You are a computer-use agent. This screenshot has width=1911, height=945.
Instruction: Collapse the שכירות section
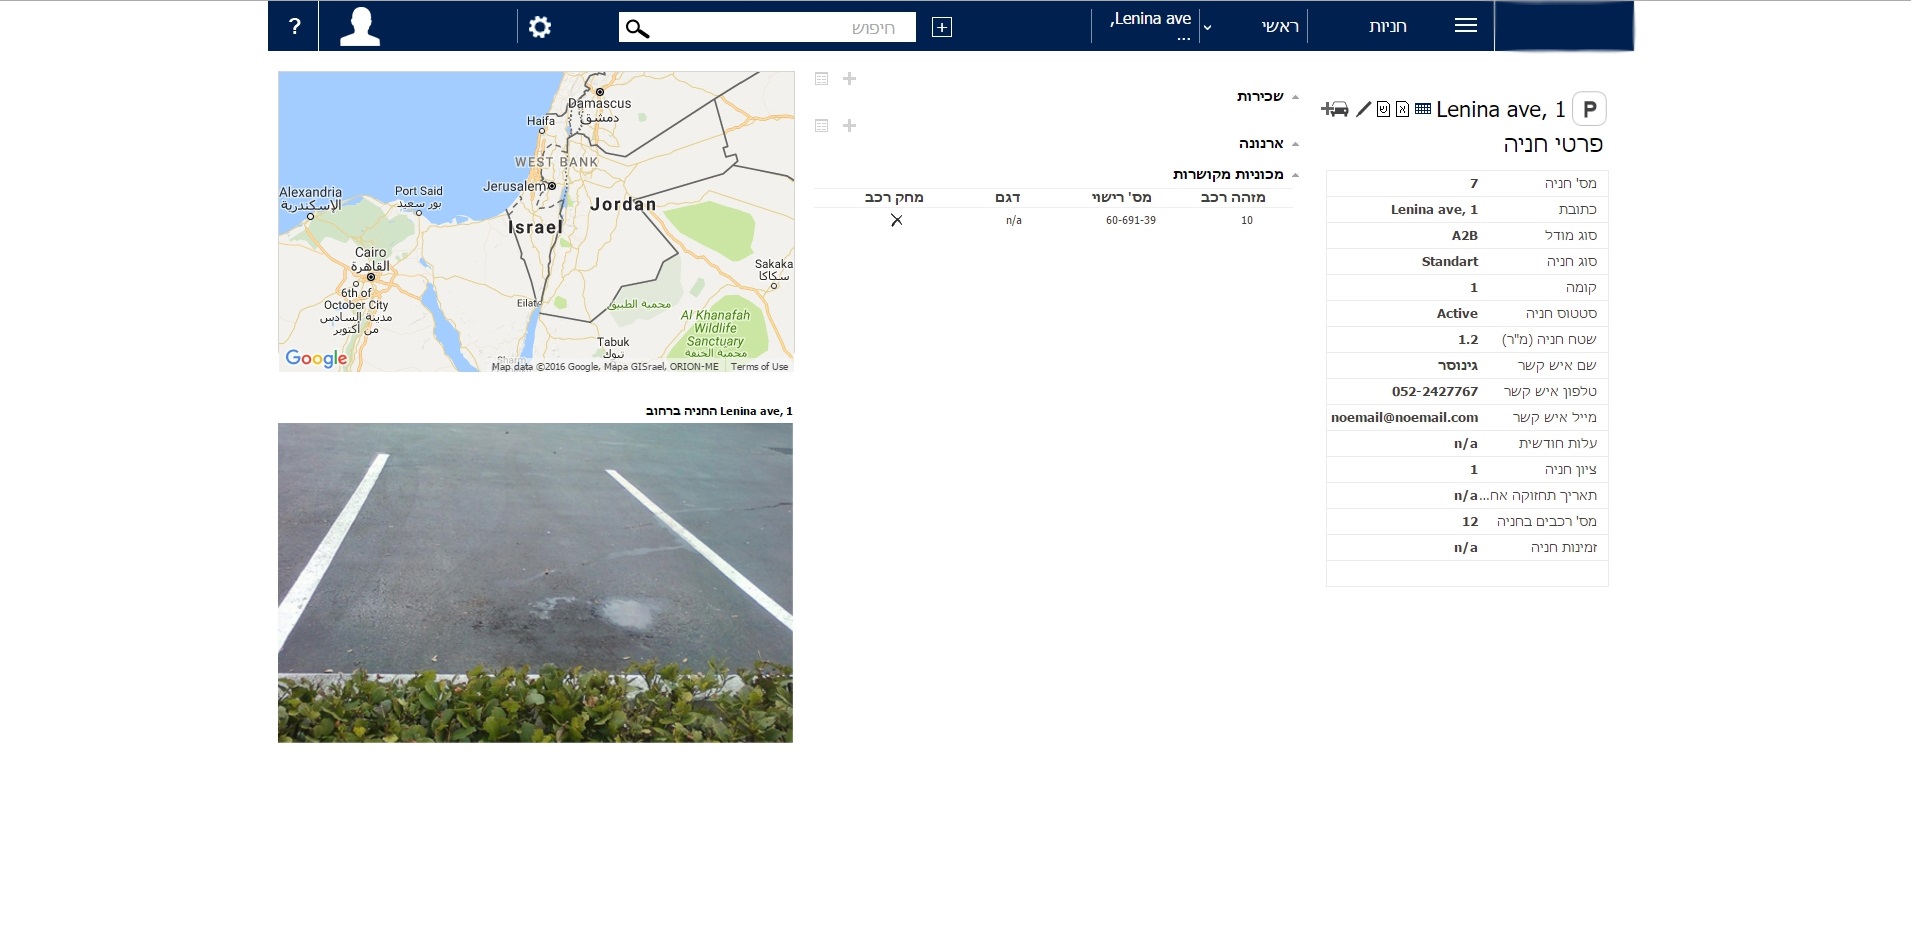[x=1295, y=97]
